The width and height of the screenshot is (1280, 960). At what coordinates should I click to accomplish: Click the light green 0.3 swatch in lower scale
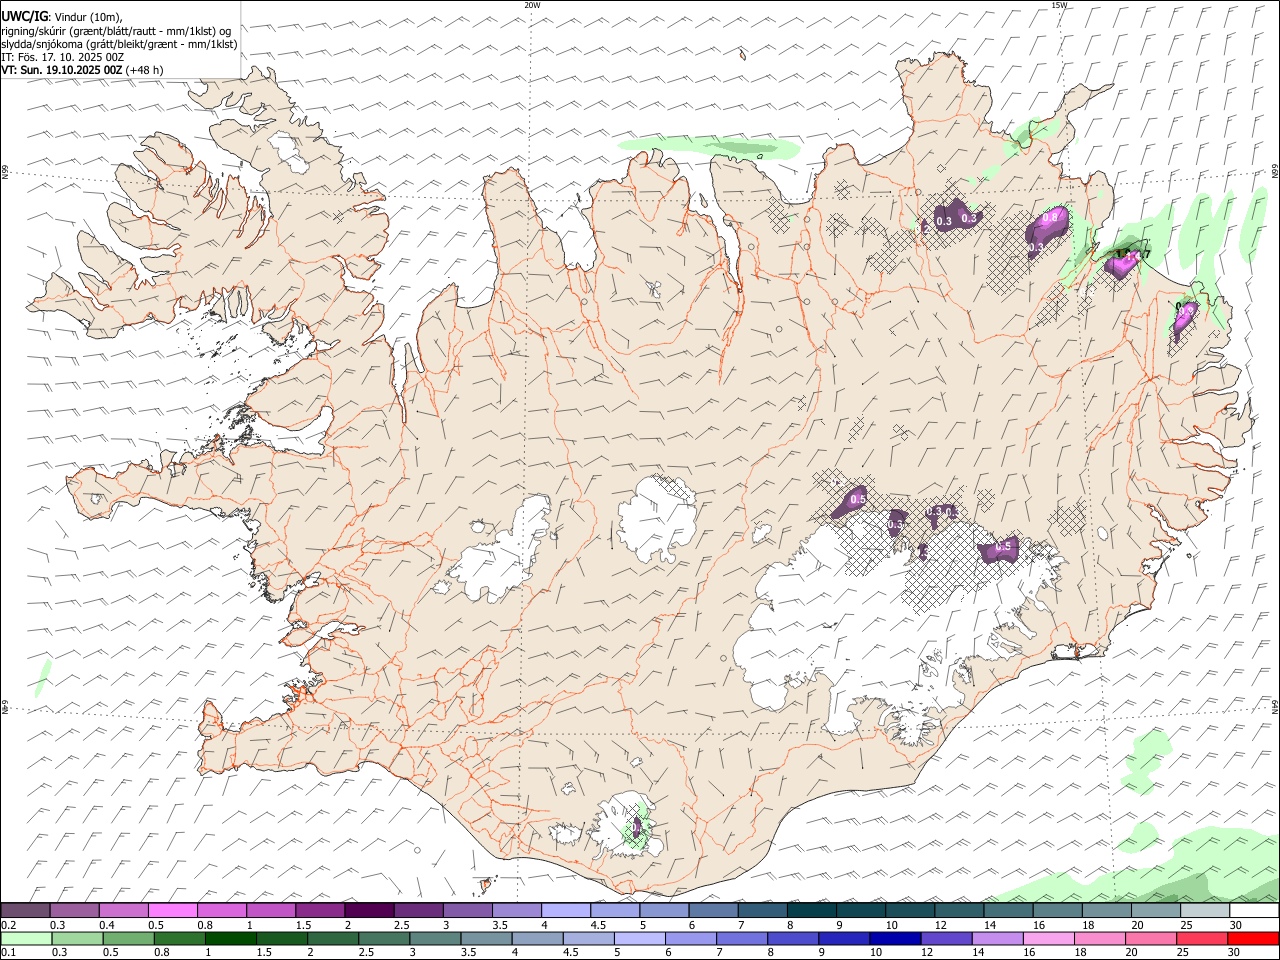(x=77, y=938)
